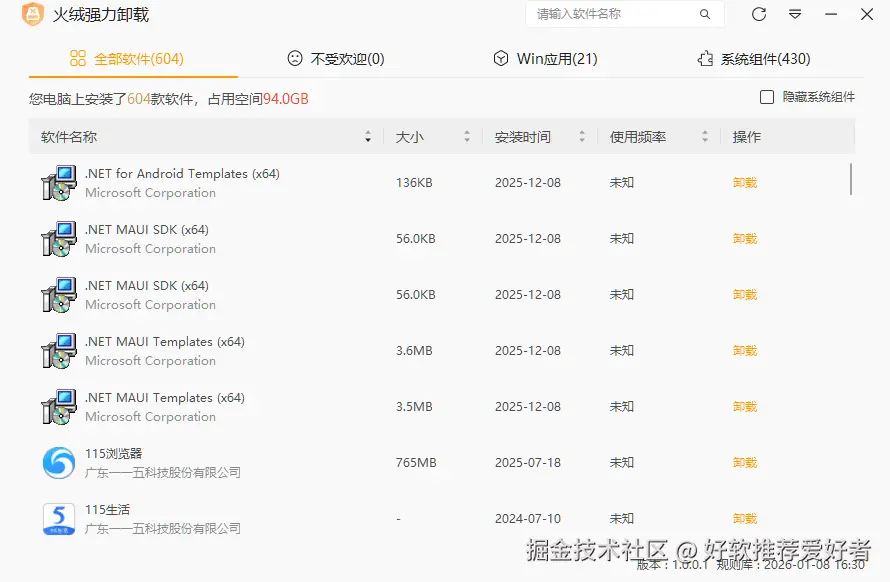The width and height of the screenshot is (890, 582).
Task: Click the 不受欢迎 sad face icon
Action: pos(295,58)
